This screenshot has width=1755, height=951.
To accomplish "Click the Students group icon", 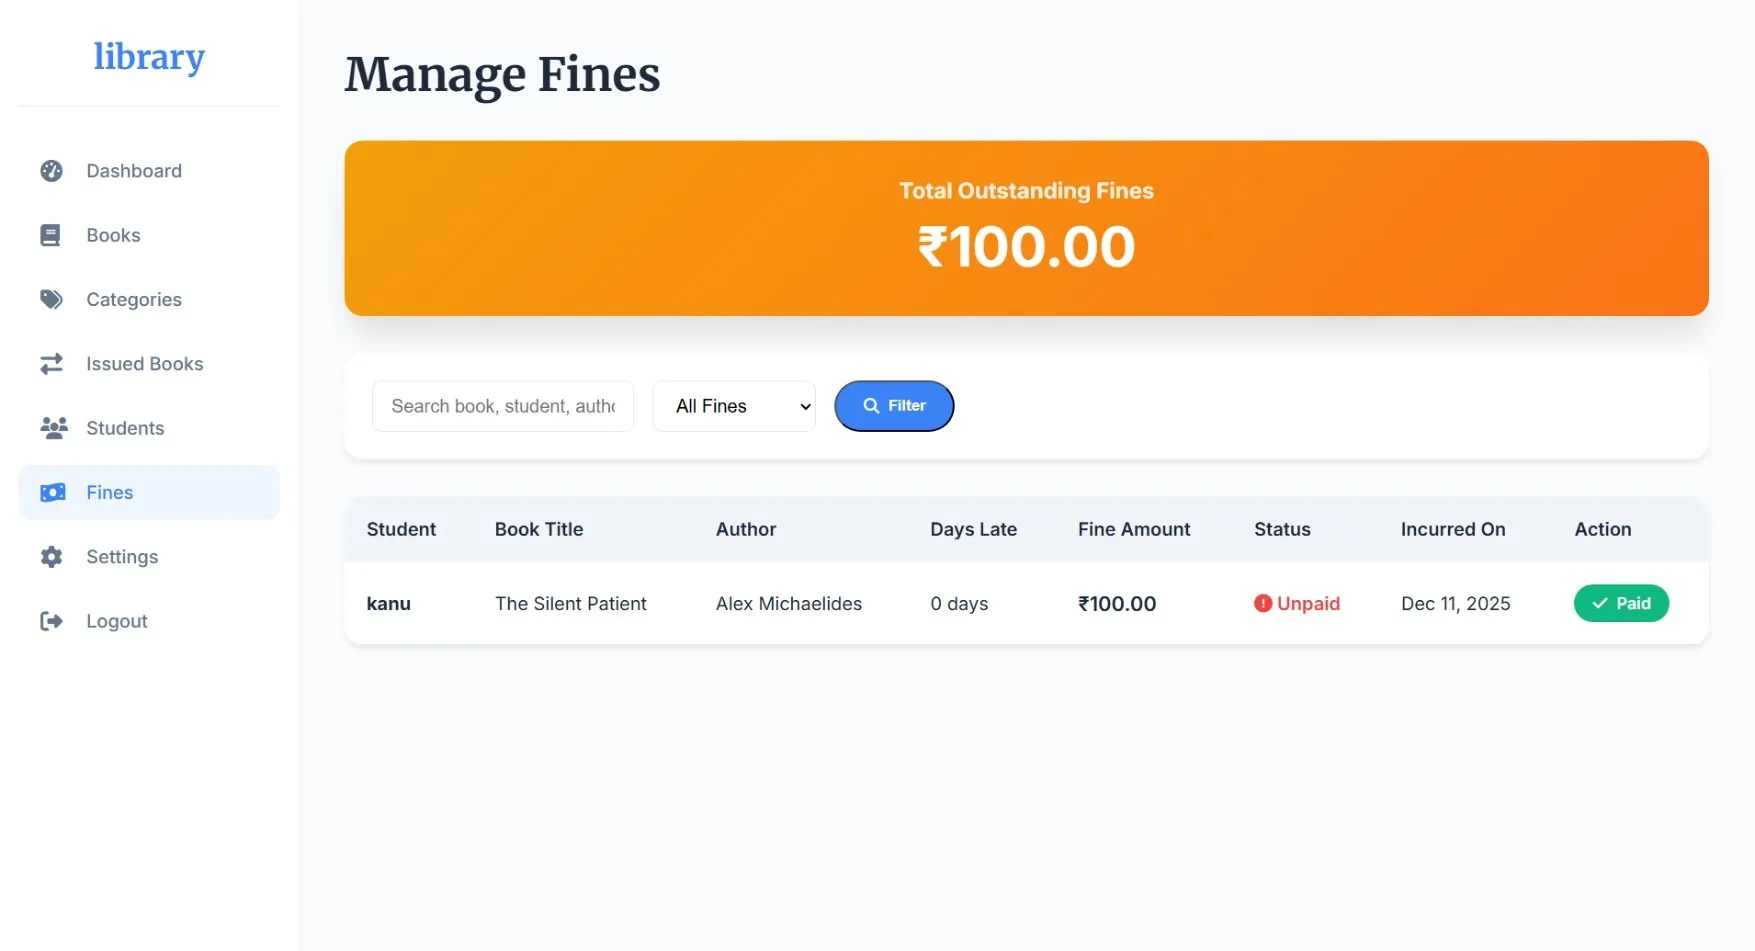I will [53, 428].
